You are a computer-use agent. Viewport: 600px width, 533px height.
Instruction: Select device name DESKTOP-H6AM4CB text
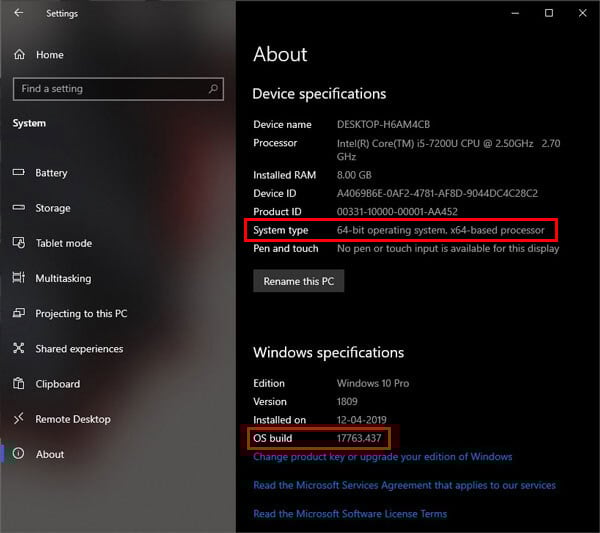(x=383, y=124)
